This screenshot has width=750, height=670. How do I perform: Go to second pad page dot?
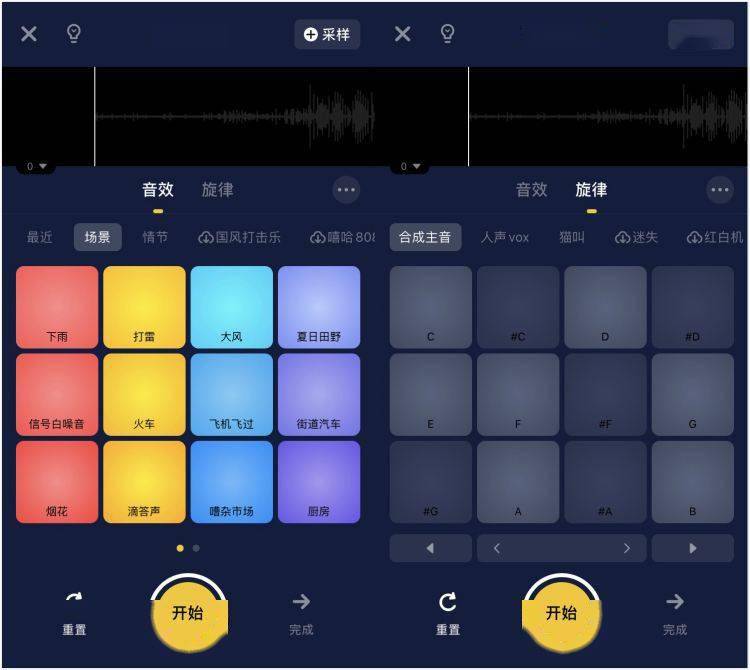[x=196, y=549]
